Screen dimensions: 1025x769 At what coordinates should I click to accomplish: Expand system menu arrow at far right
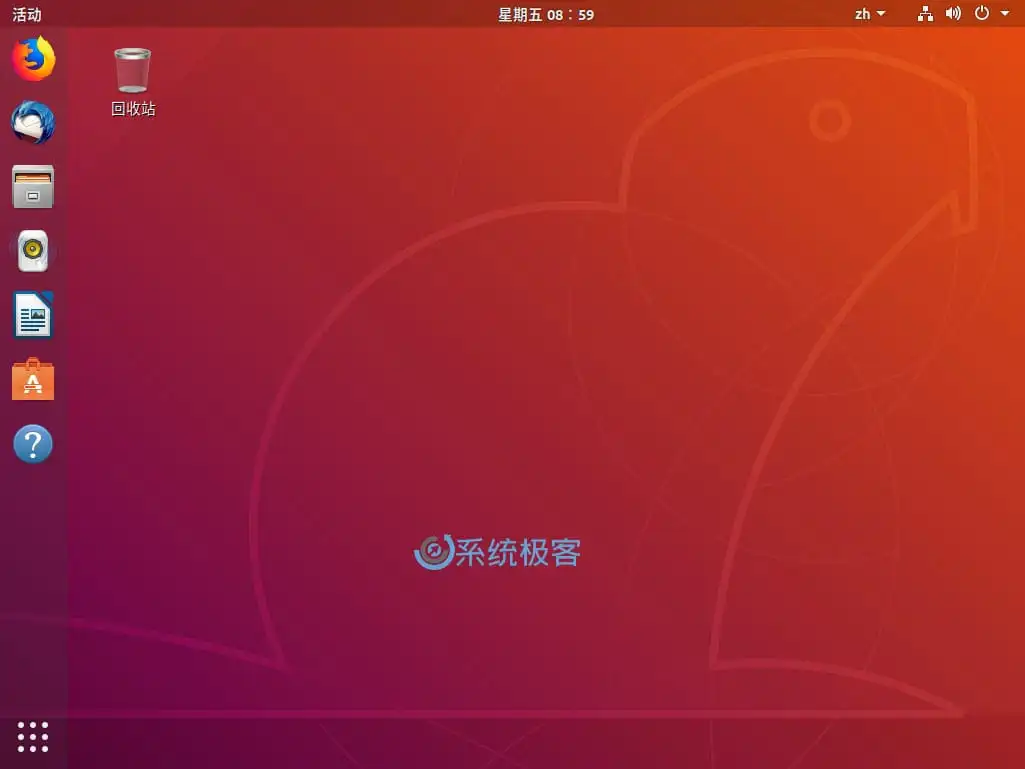tap(1005, 13)
